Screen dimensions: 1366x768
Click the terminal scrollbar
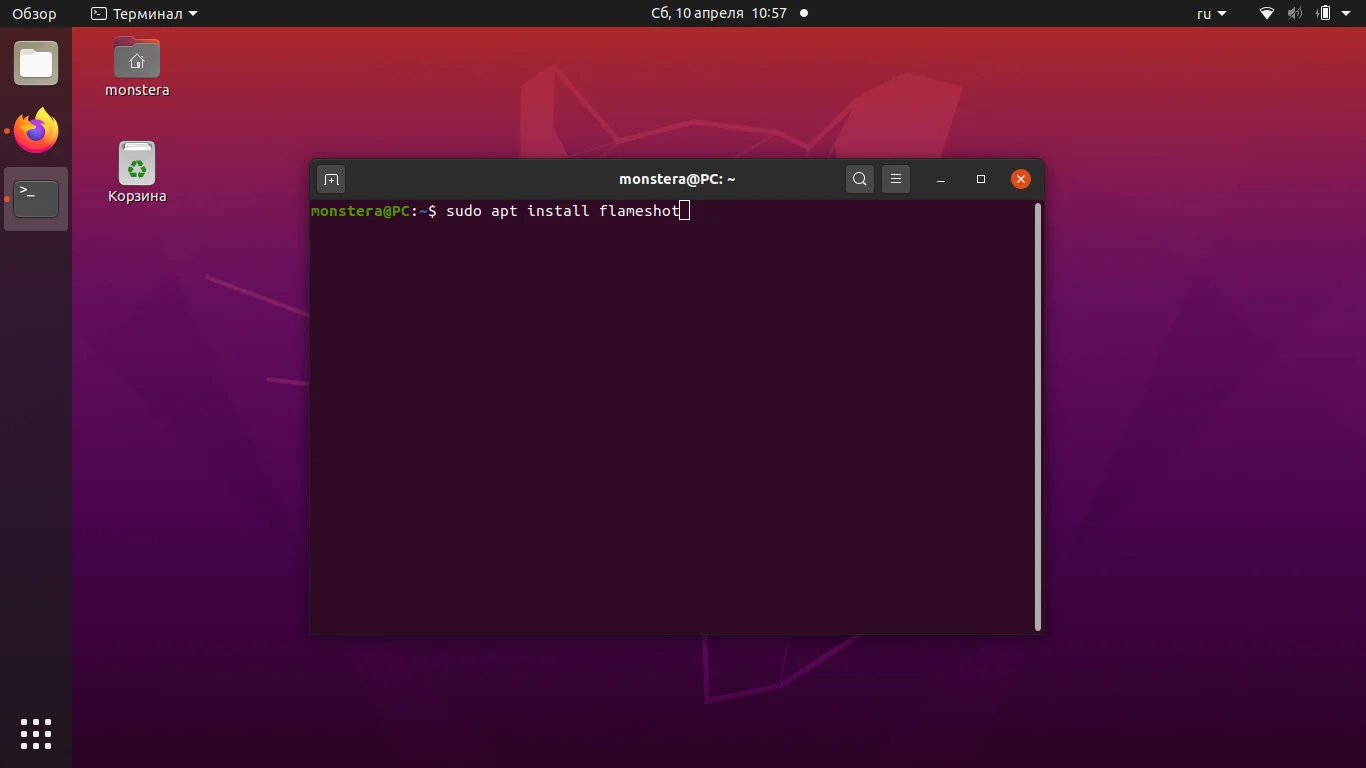(x=1037, y=415)
